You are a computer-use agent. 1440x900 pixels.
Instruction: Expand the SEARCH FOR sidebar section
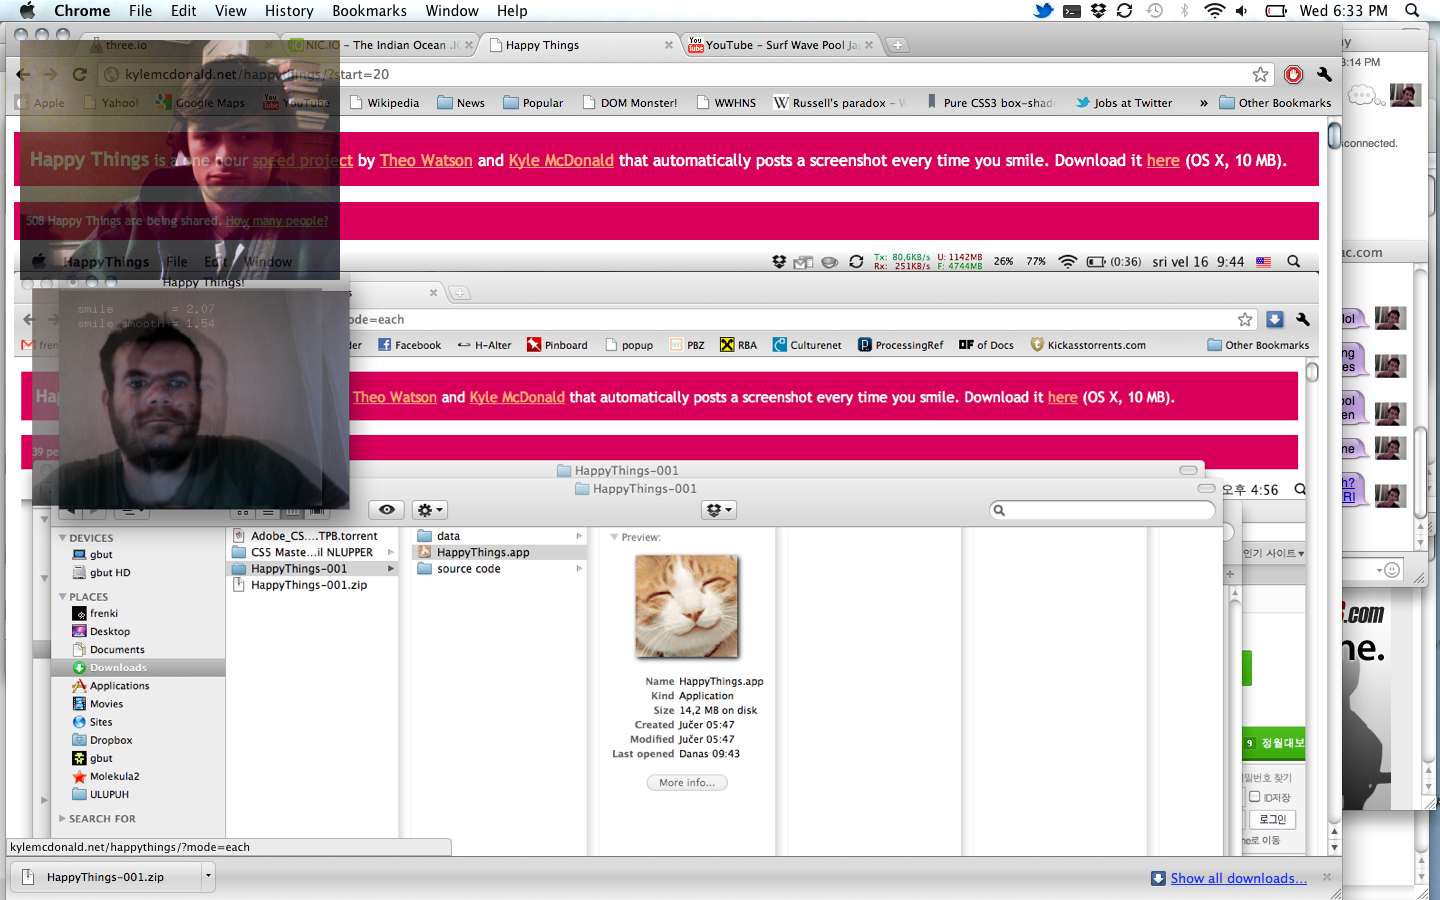point(62,819)
